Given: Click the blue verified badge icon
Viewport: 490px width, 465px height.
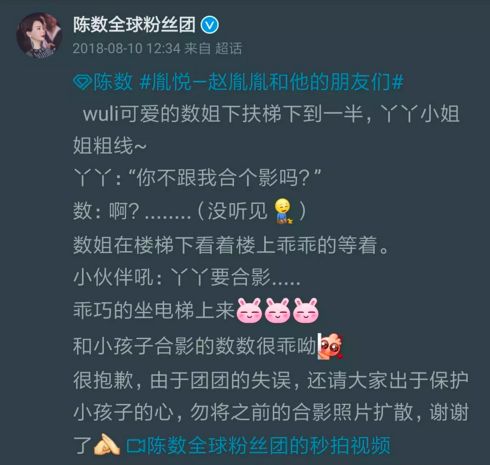Looking at the screenshot, I should pos(210,25).
